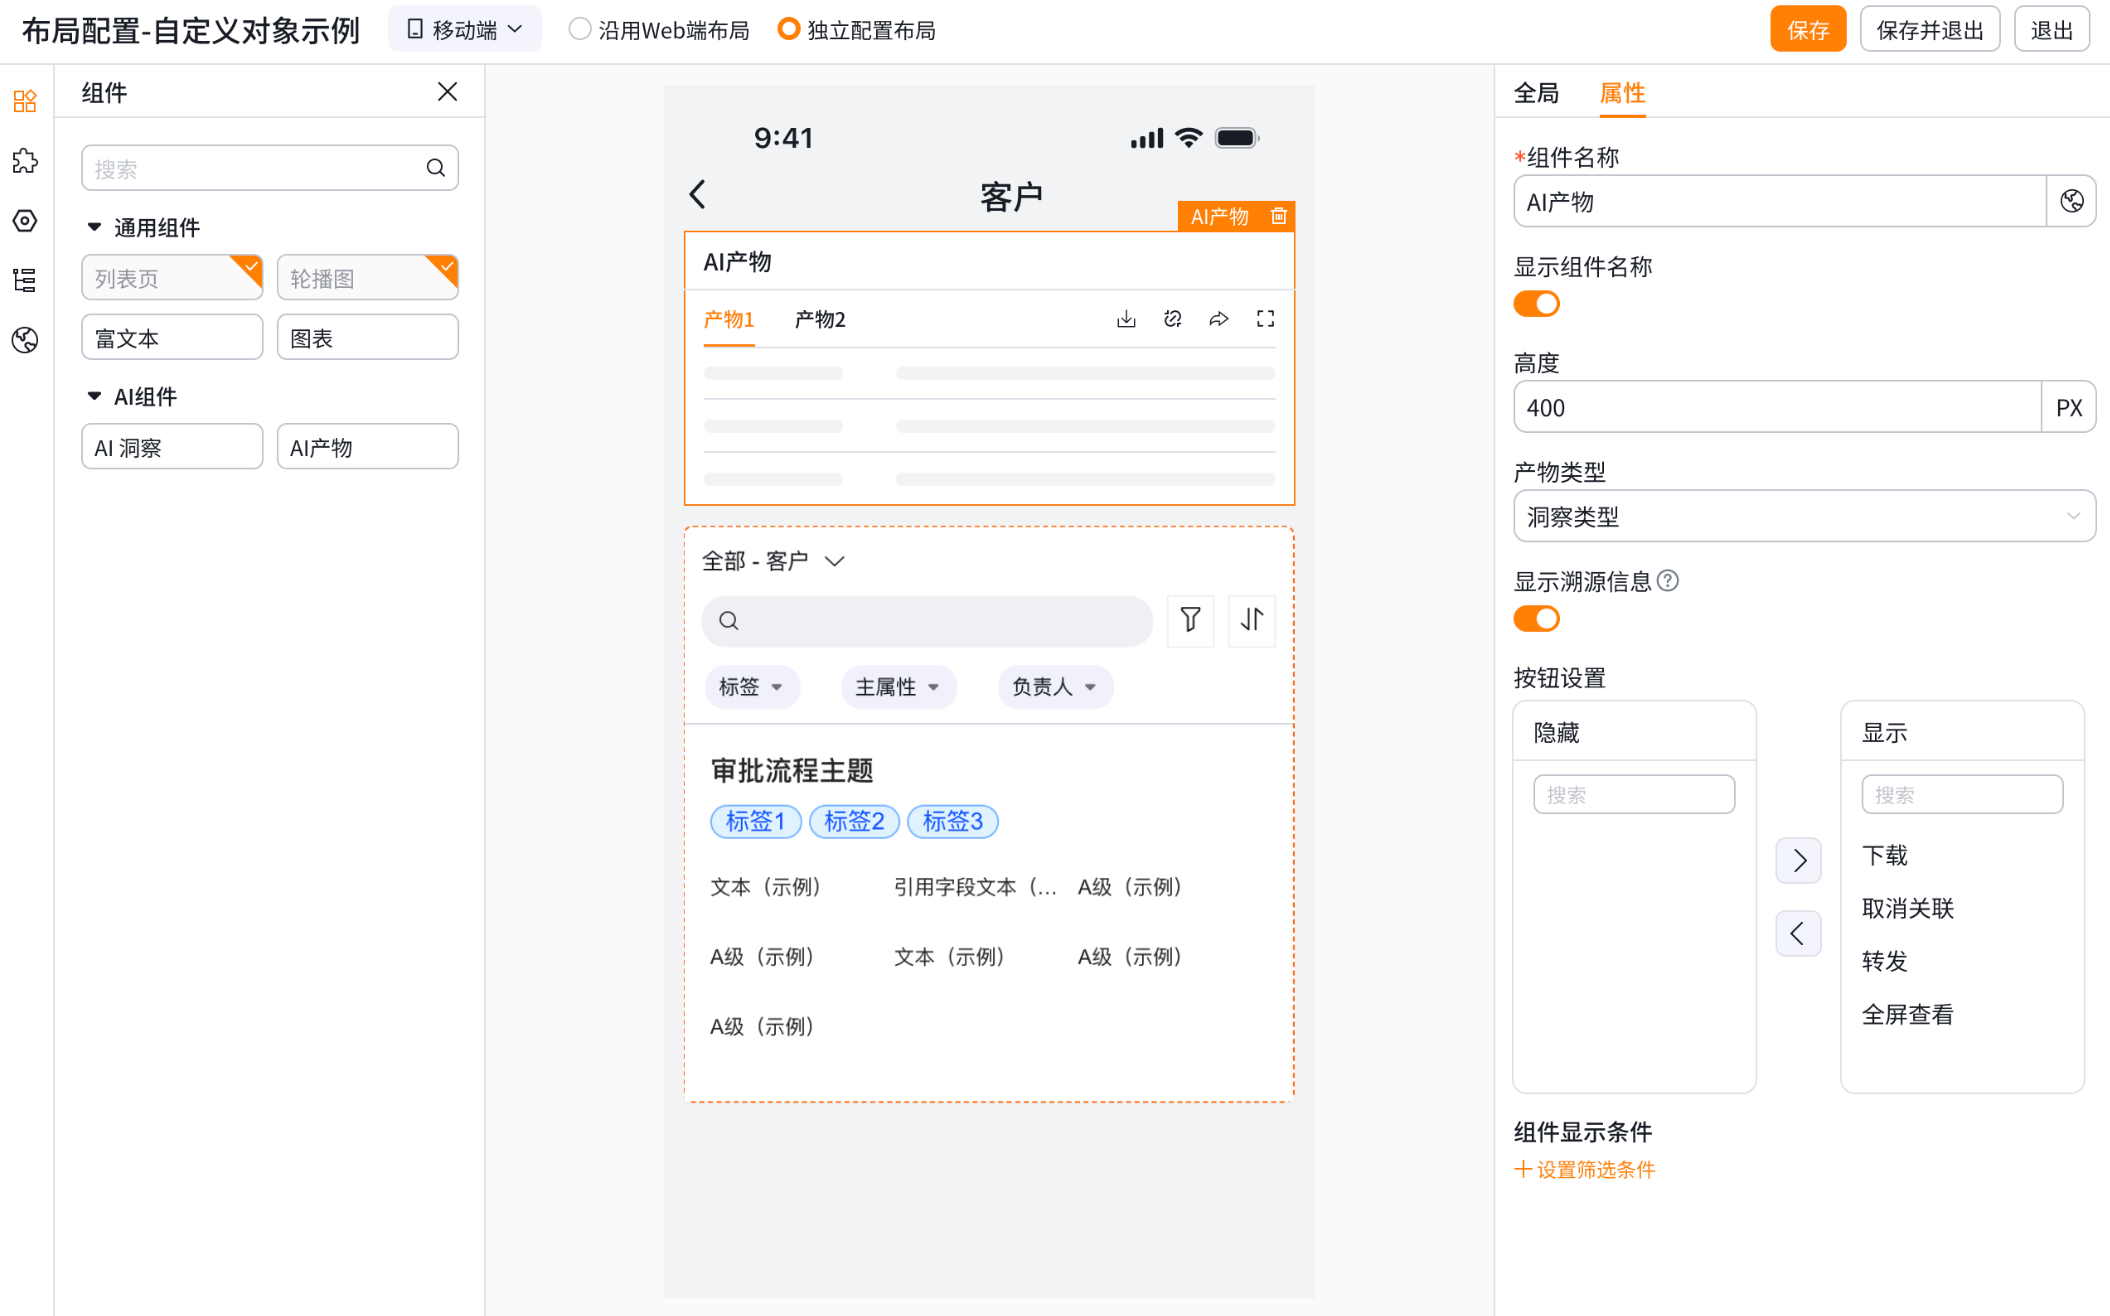This screenshot has width=2110, height=1316.
Task: Open the 移动端 device dropdown
Action: tap(465, 30)
